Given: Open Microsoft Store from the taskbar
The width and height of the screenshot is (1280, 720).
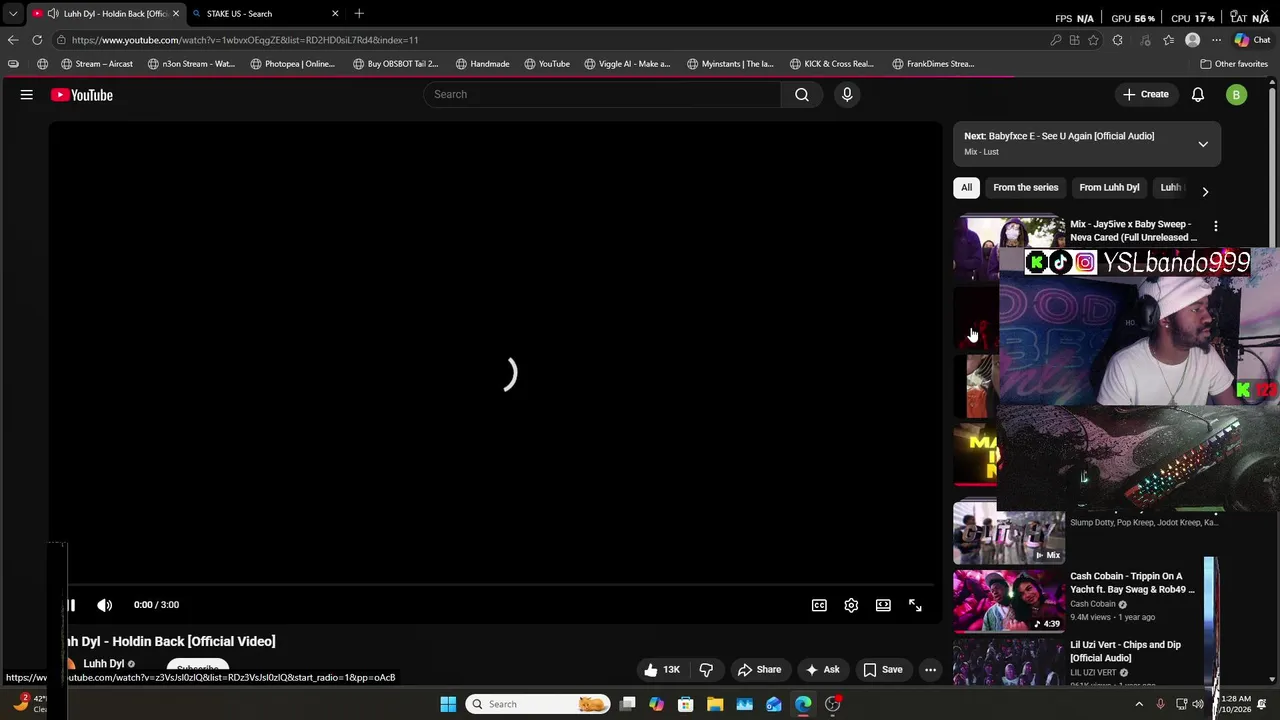Looking at the screenshot, I should [686, 704].
